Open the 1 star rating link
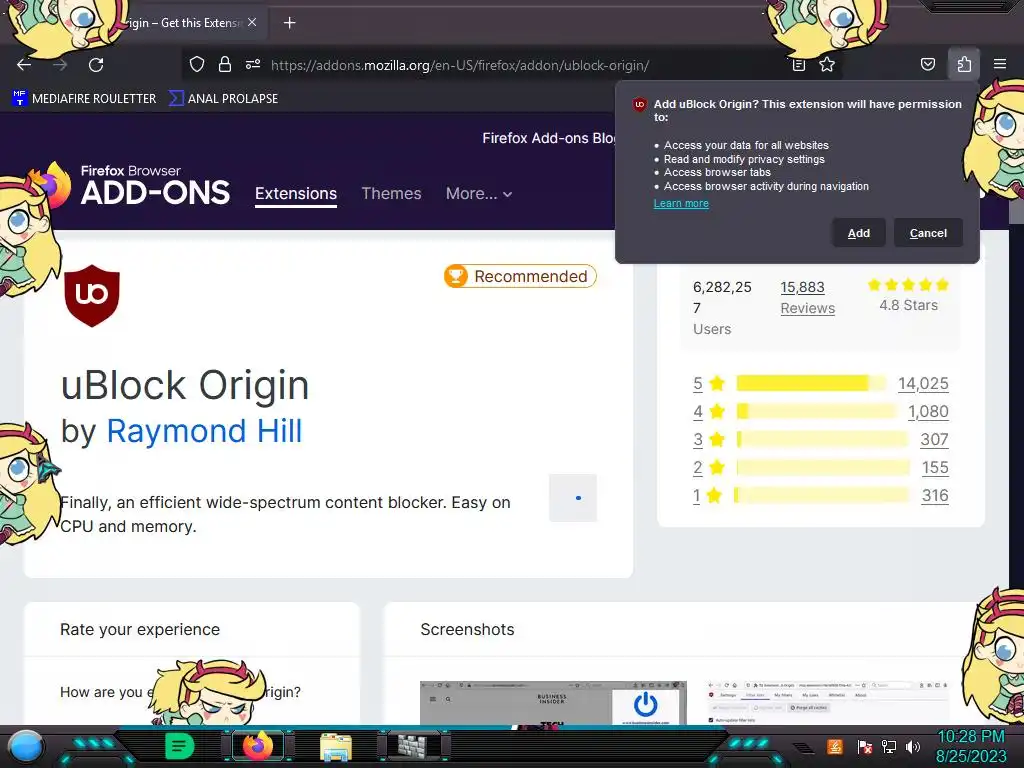 708,496
